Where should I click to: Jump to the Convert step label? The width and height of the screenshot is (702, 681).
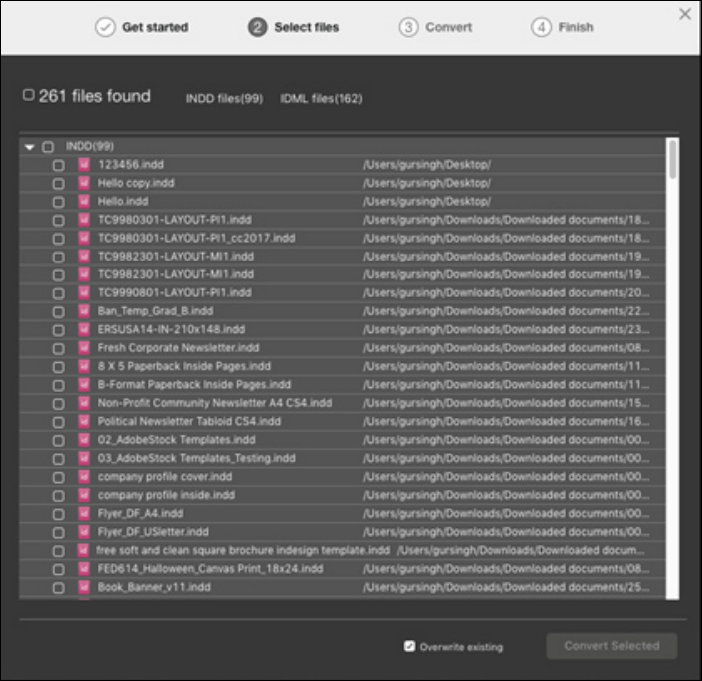pyautogui.click(x=449, y=27)
